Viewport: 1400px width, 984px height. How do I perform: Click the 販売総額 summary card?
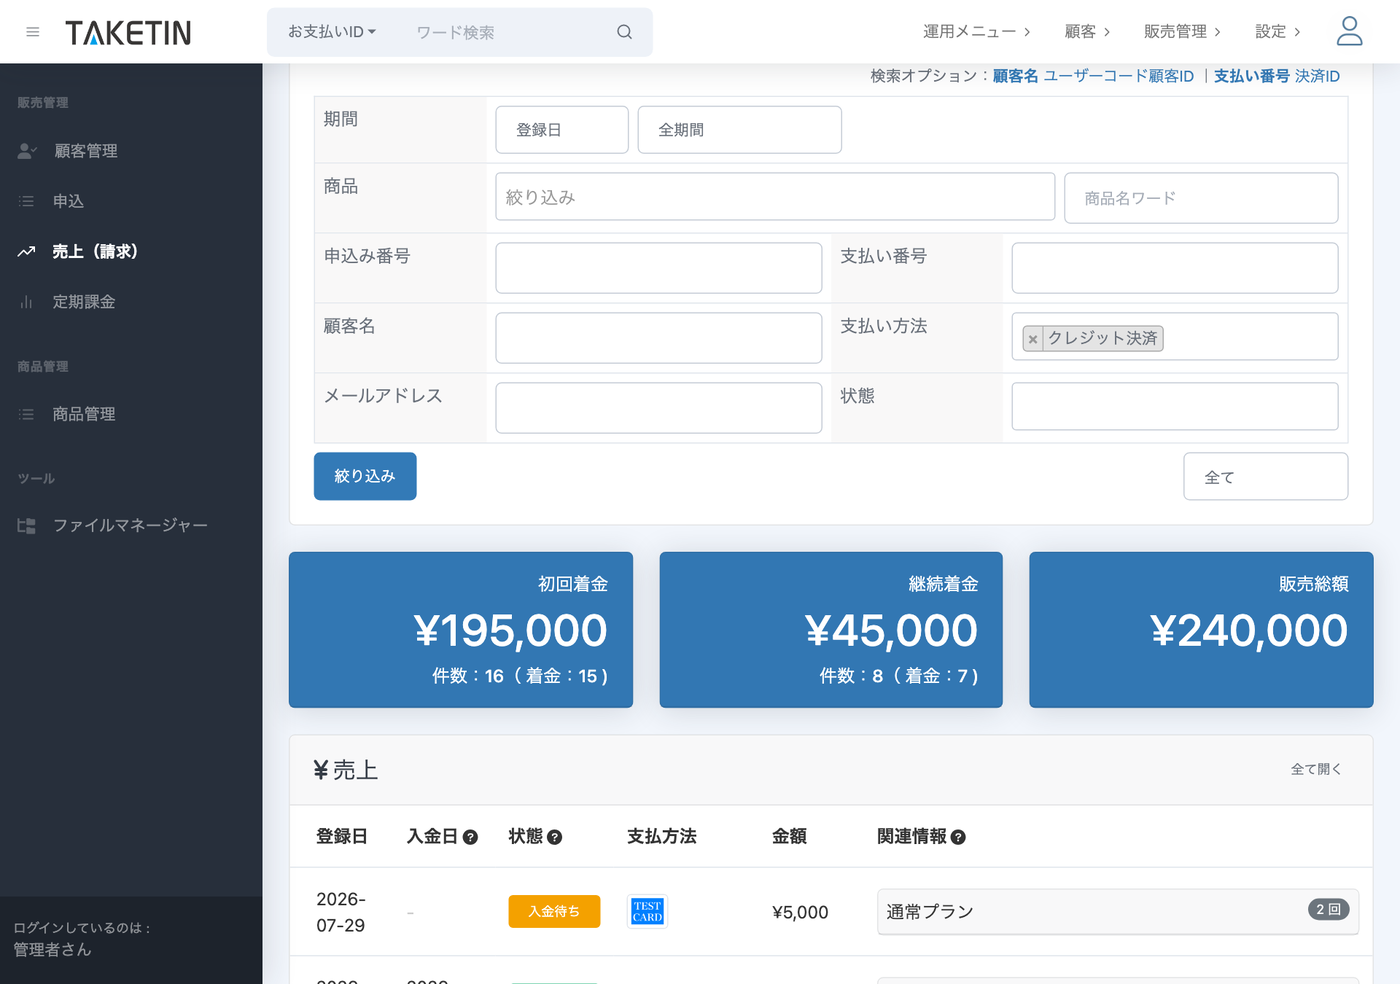tap(1201, 630)
